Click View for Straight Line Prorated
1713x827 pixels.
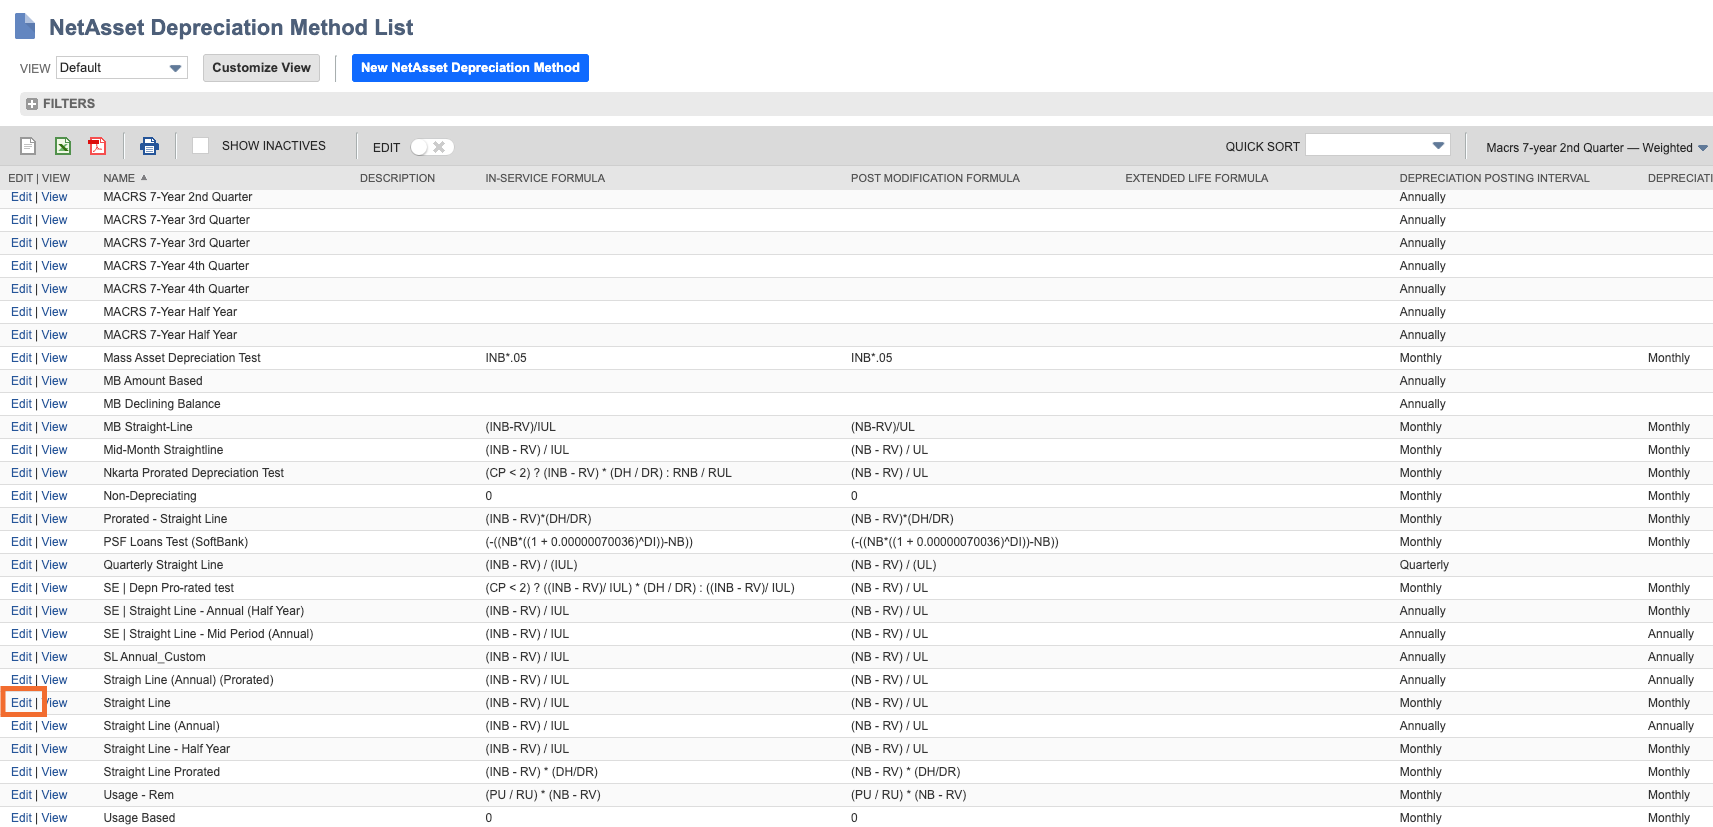coord(55,772)
